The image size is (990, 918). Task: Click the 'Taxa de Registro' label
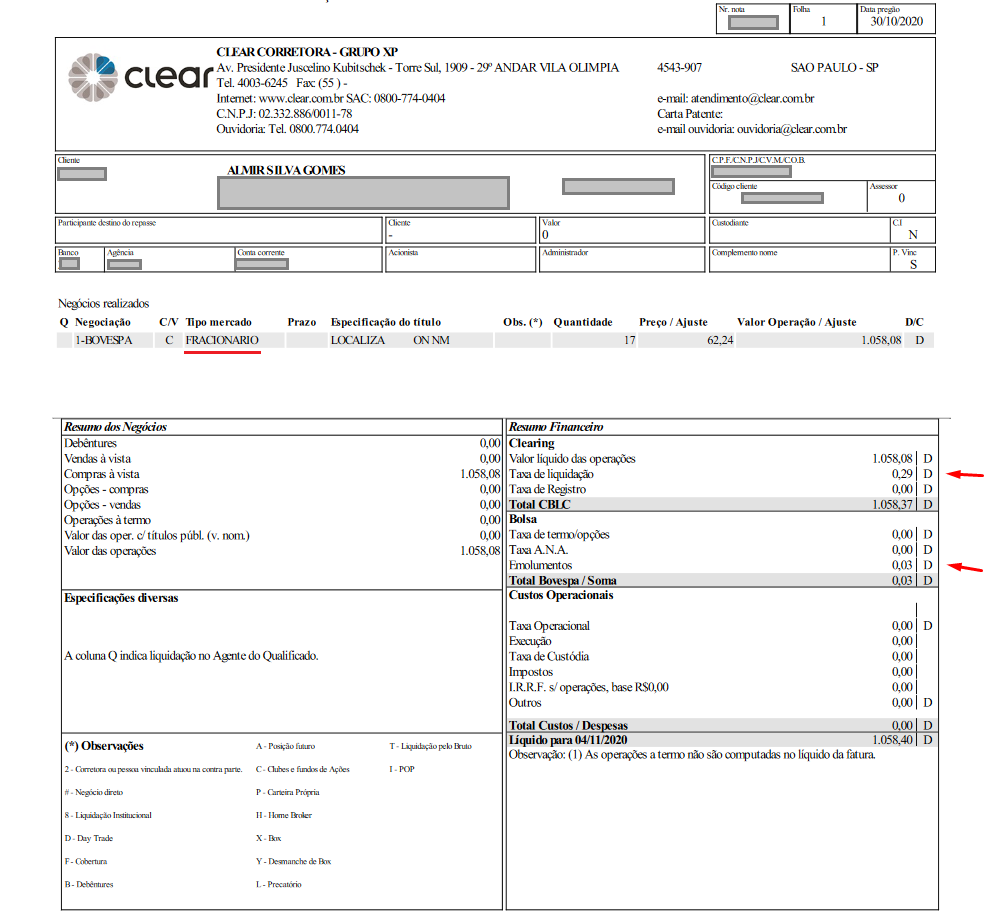(547, 489)
